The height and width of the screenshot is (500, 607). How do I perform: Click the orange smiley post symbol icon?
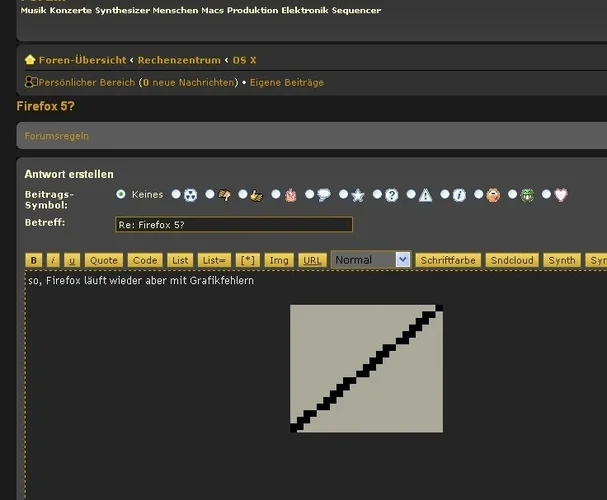493,195
